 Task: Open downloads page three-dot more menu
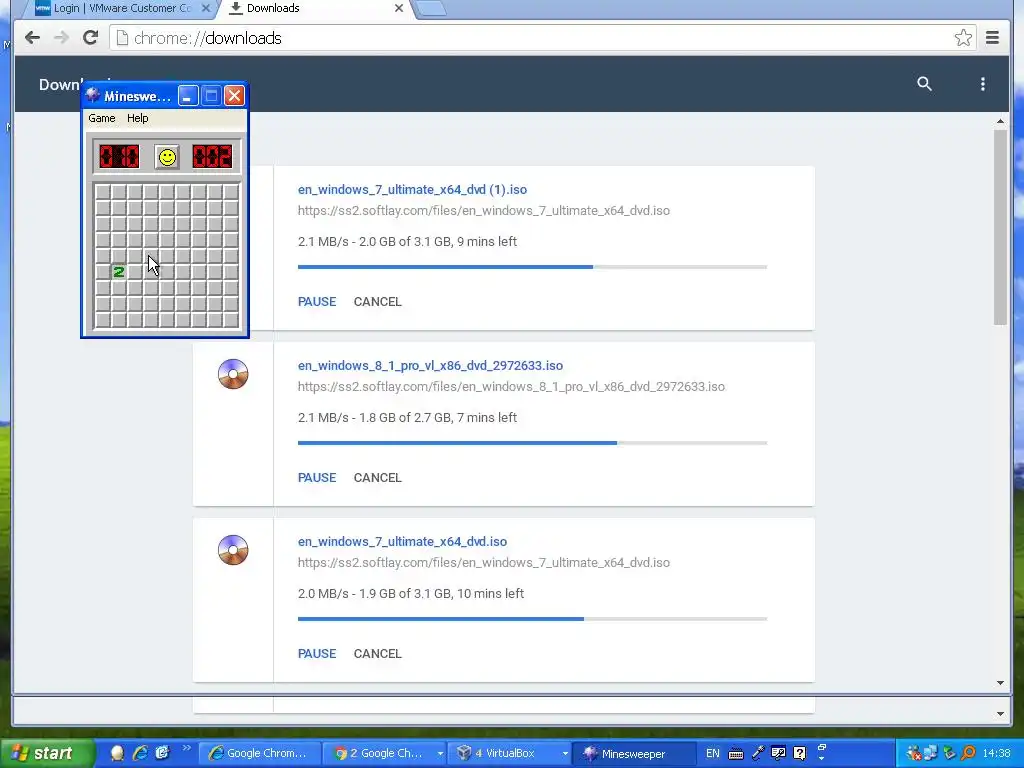click(982, 84)
